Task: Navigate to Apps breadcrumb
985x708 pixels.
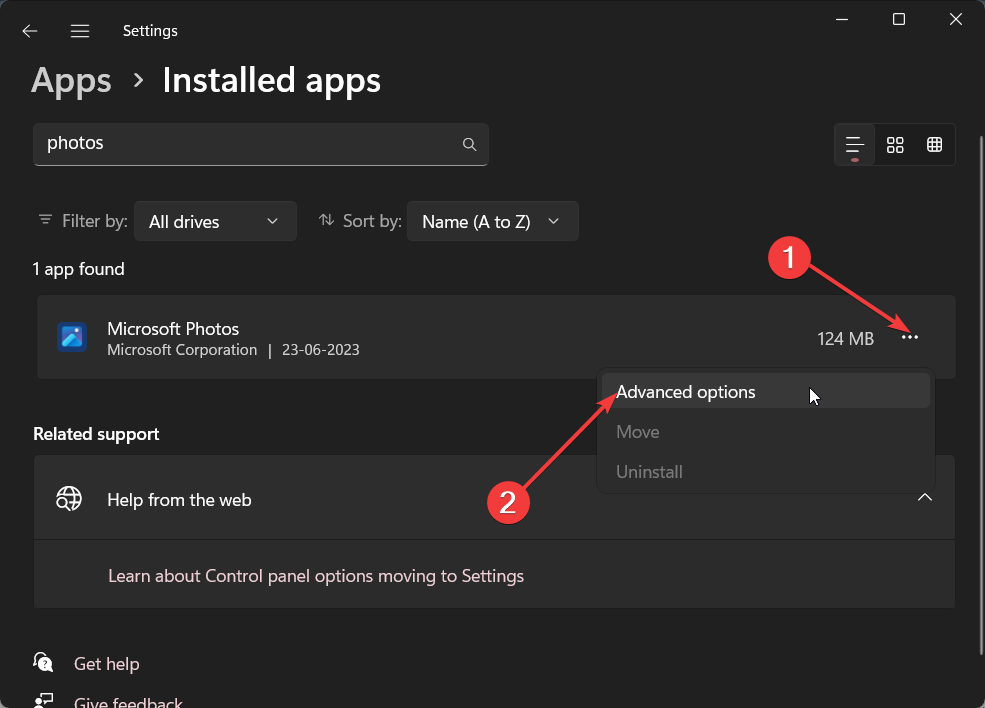Action: tap(71, 81)
